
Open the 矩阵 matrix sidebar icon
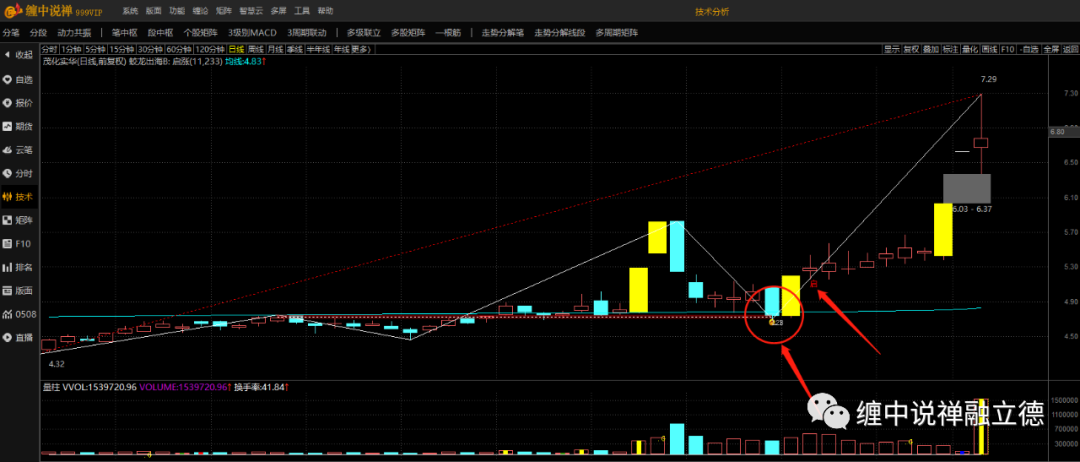[x=17, y=220]
